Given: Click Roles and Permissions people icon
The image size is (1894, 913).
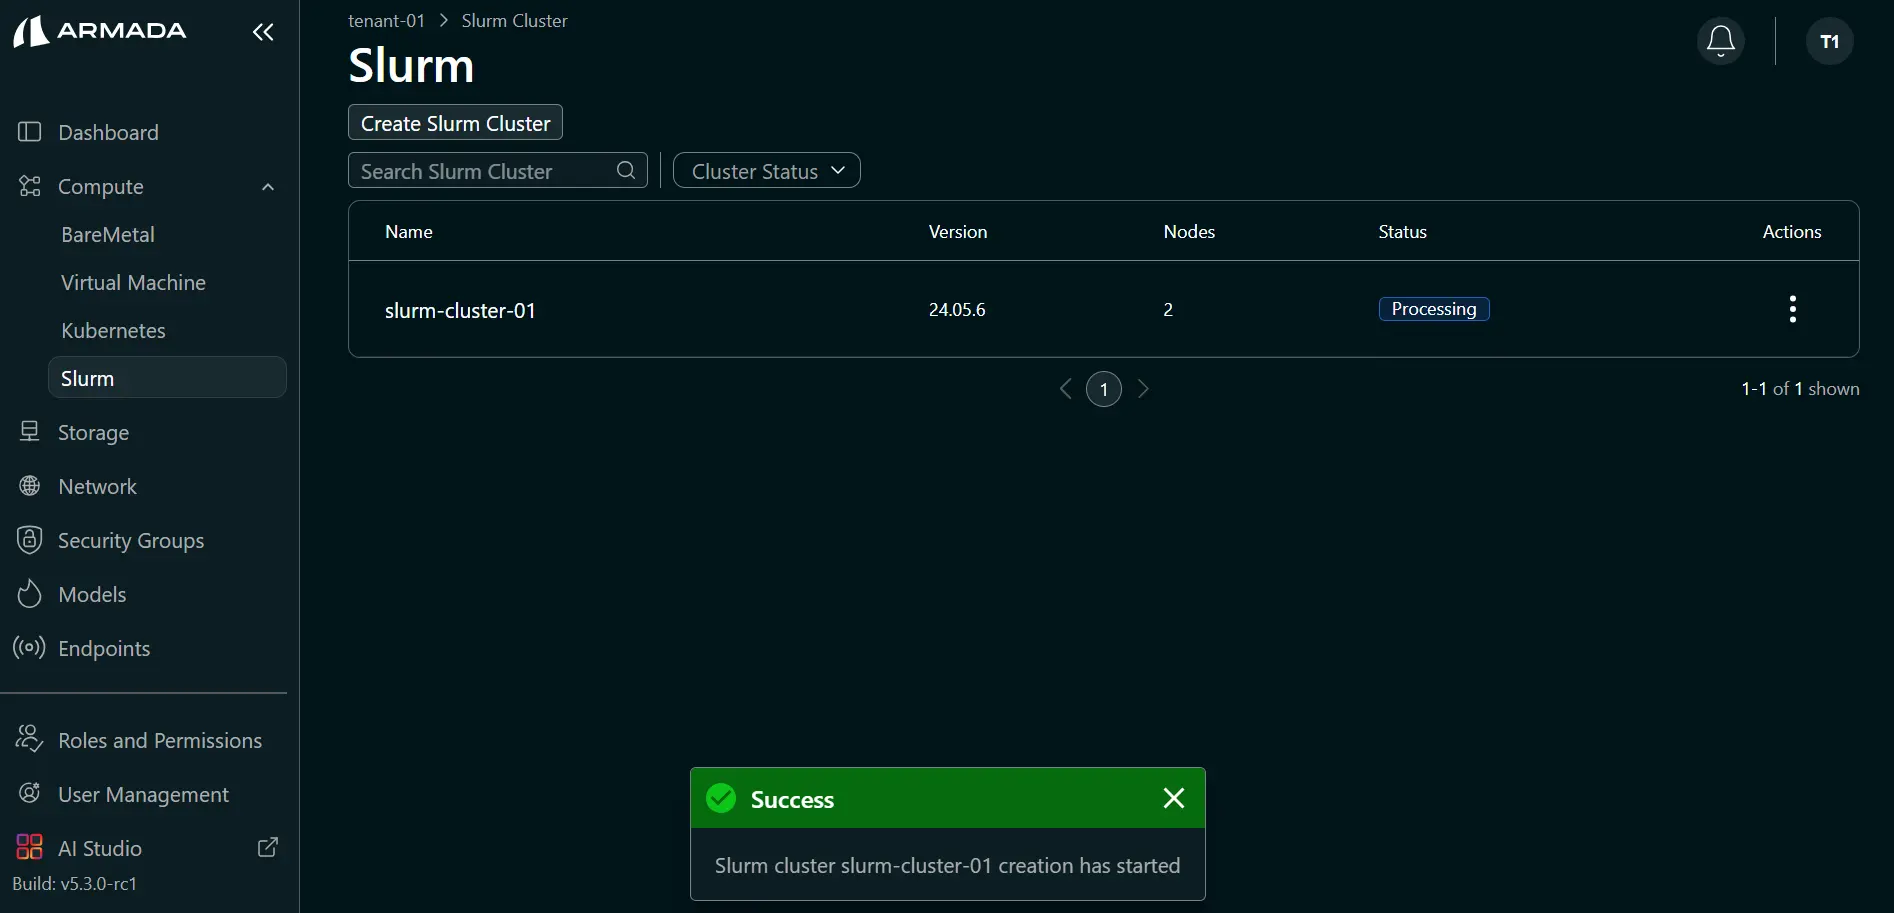Looking at the screenshot, I should [x=29, y=739].
